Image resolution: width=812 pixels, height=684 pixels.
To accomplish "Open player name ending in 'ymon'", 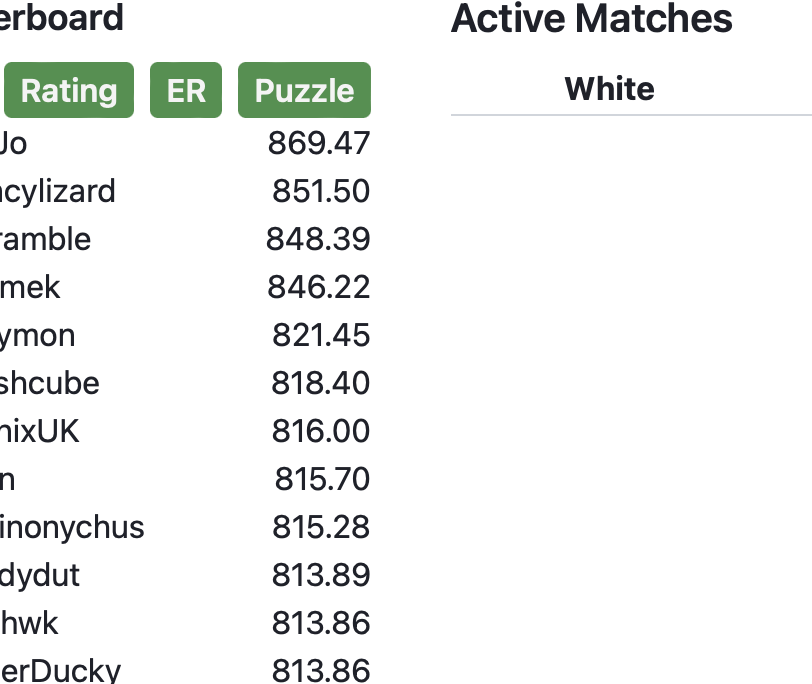I will [37, 335].
